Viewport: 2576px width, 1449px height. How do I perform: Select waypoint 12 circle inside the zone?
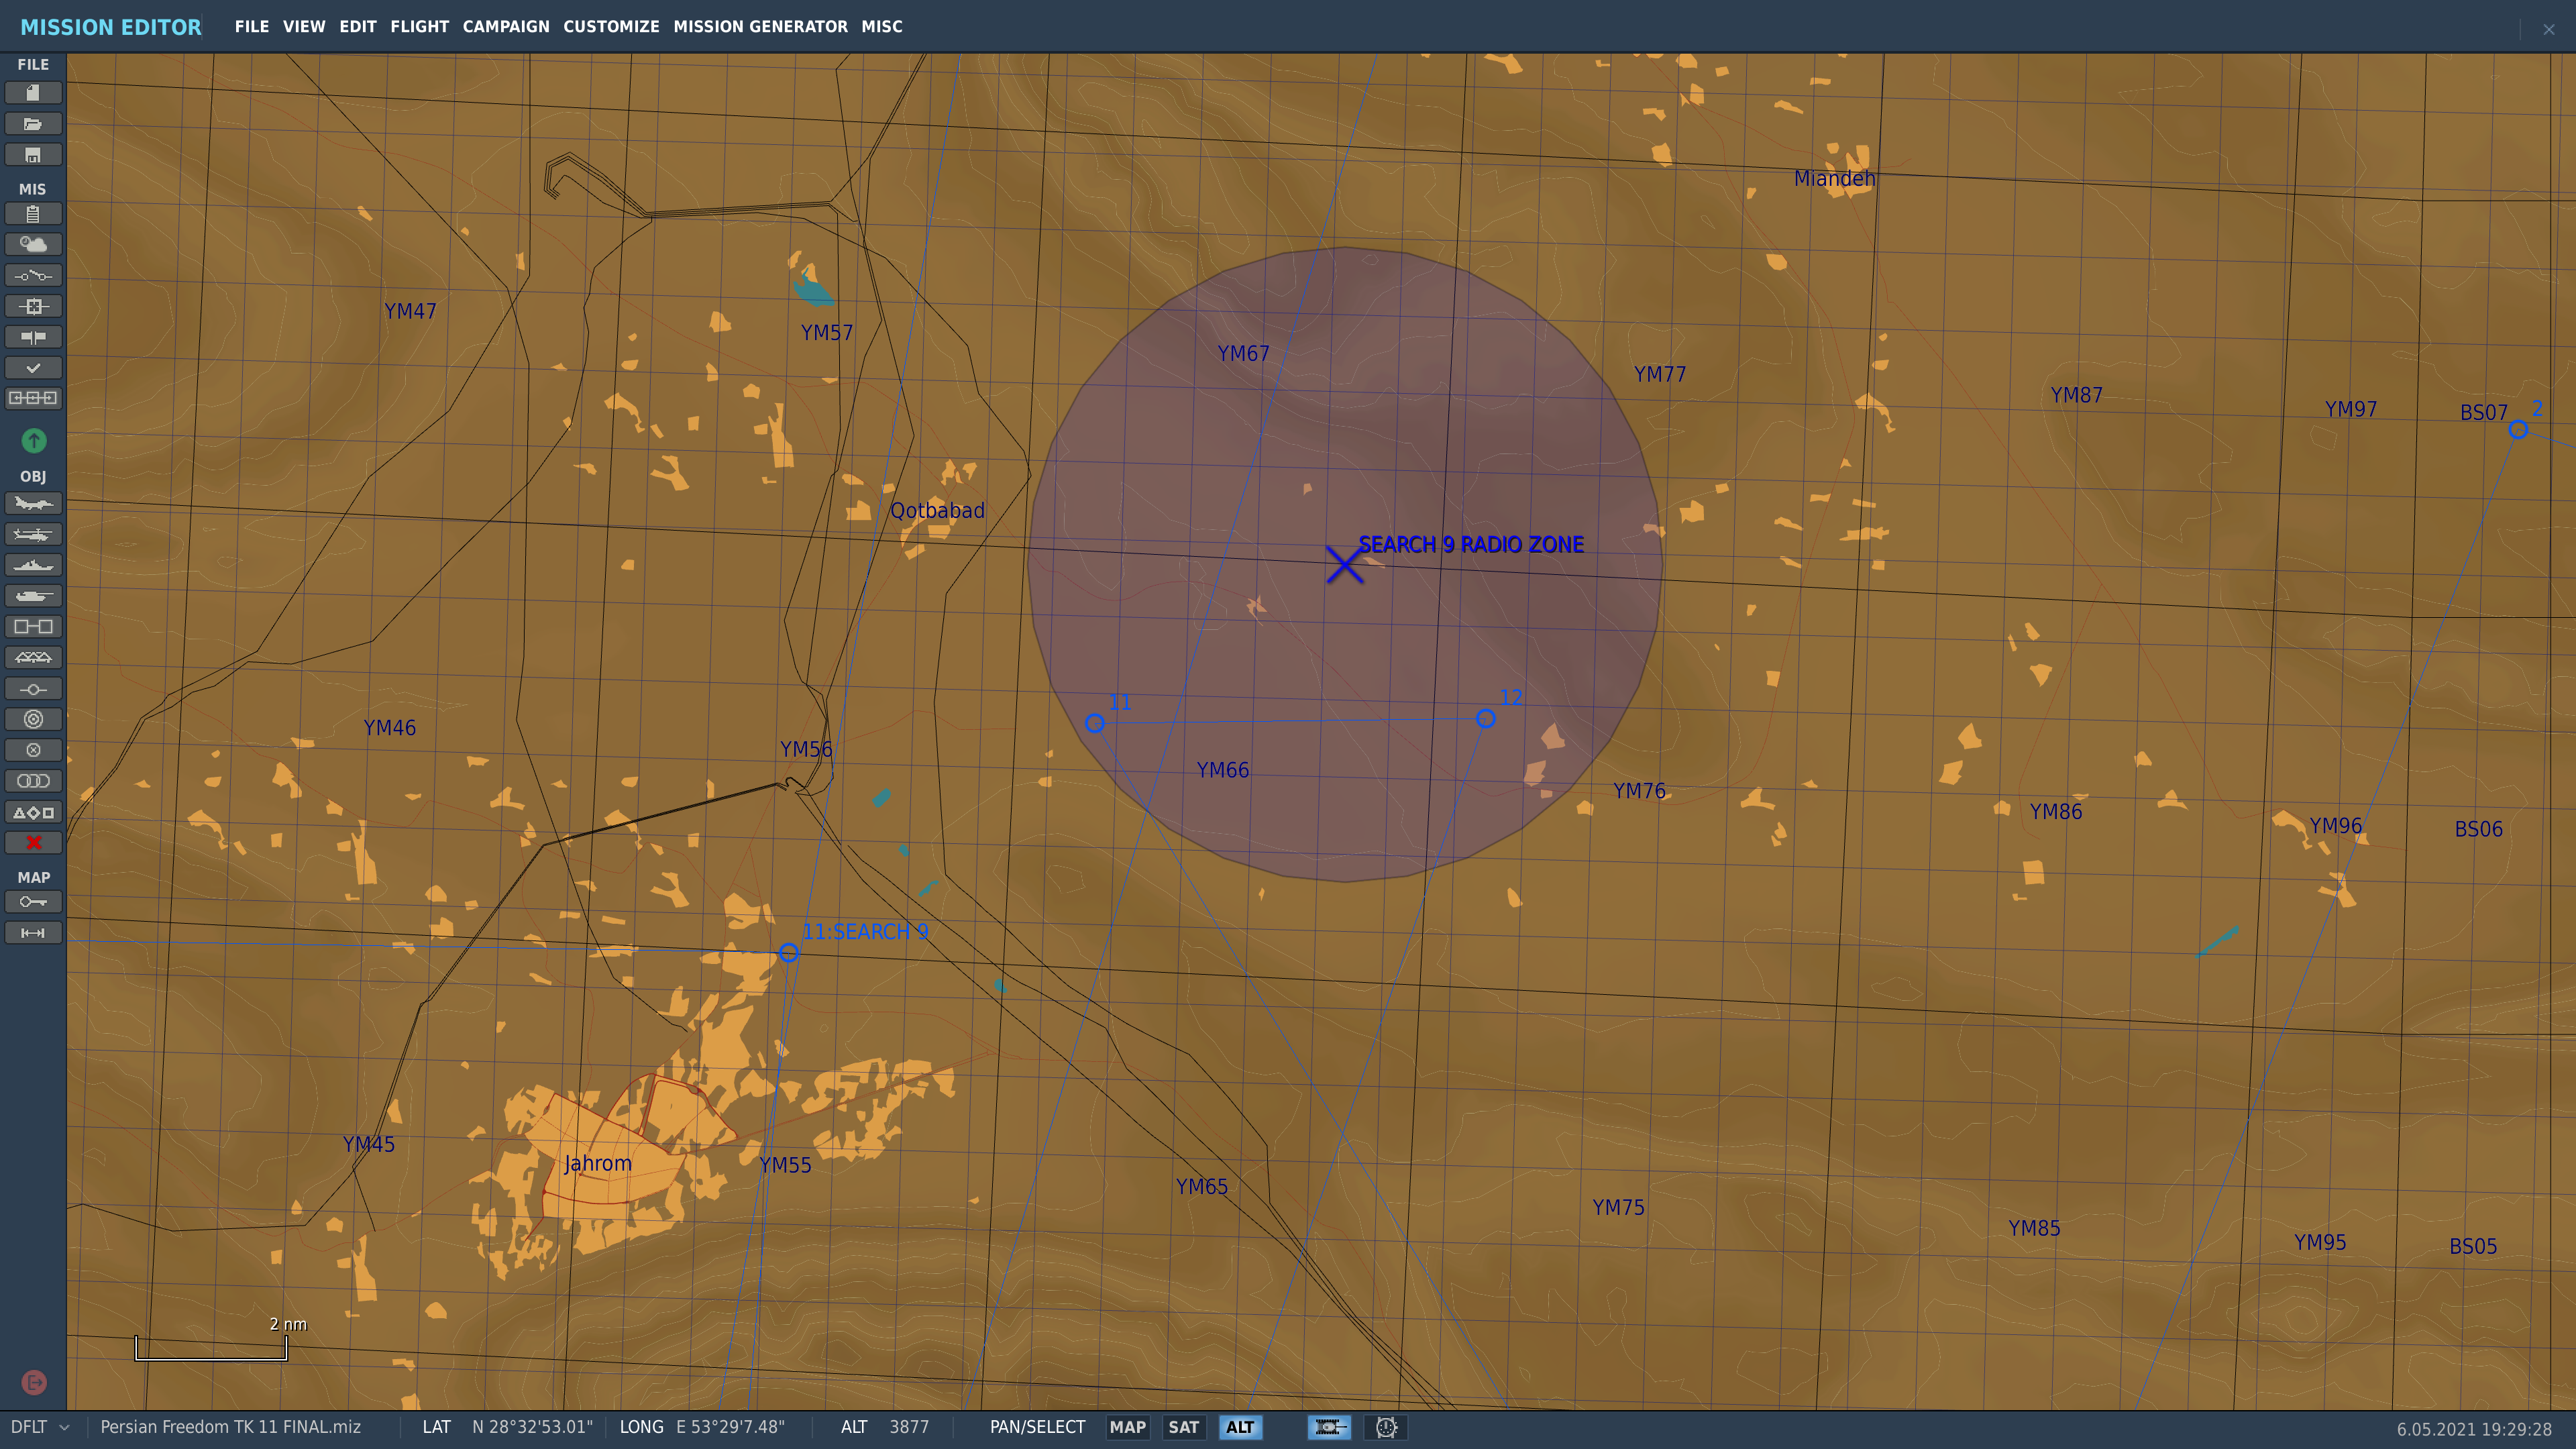1486,719
